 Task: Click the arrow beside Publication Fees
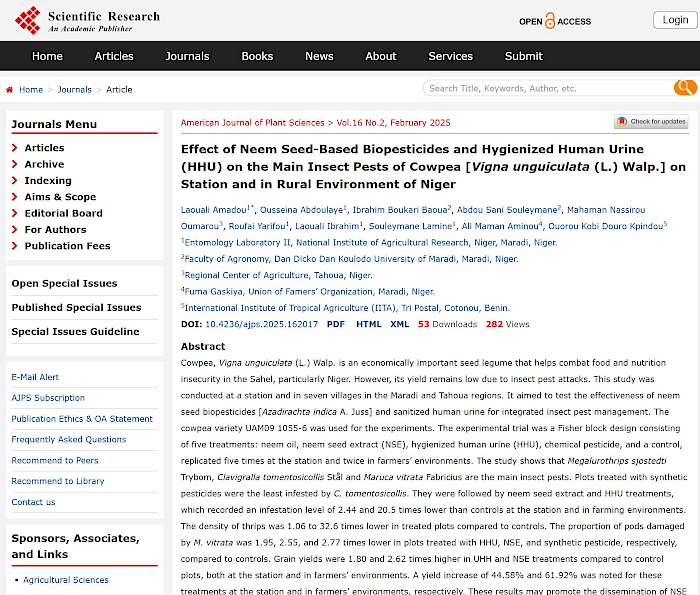[15, 246]
